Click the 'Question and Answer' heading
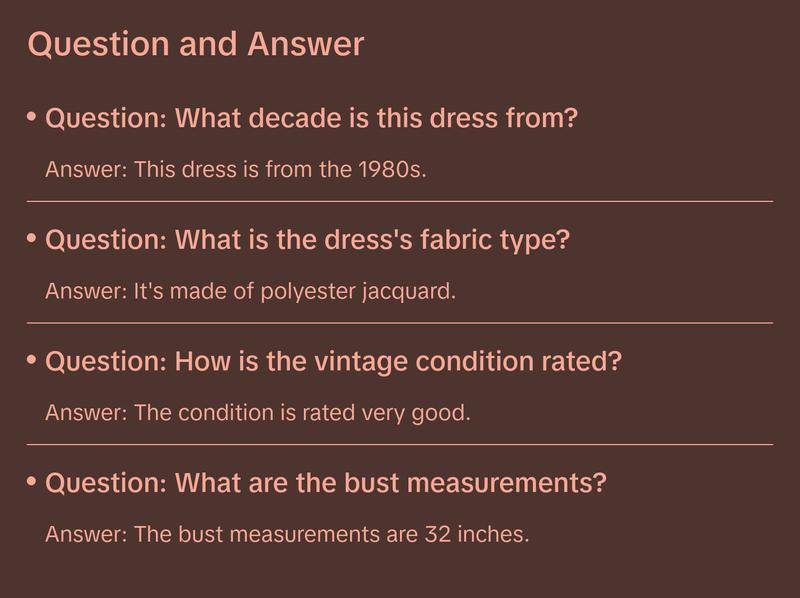The image size is (800, 598). (196, 44)
